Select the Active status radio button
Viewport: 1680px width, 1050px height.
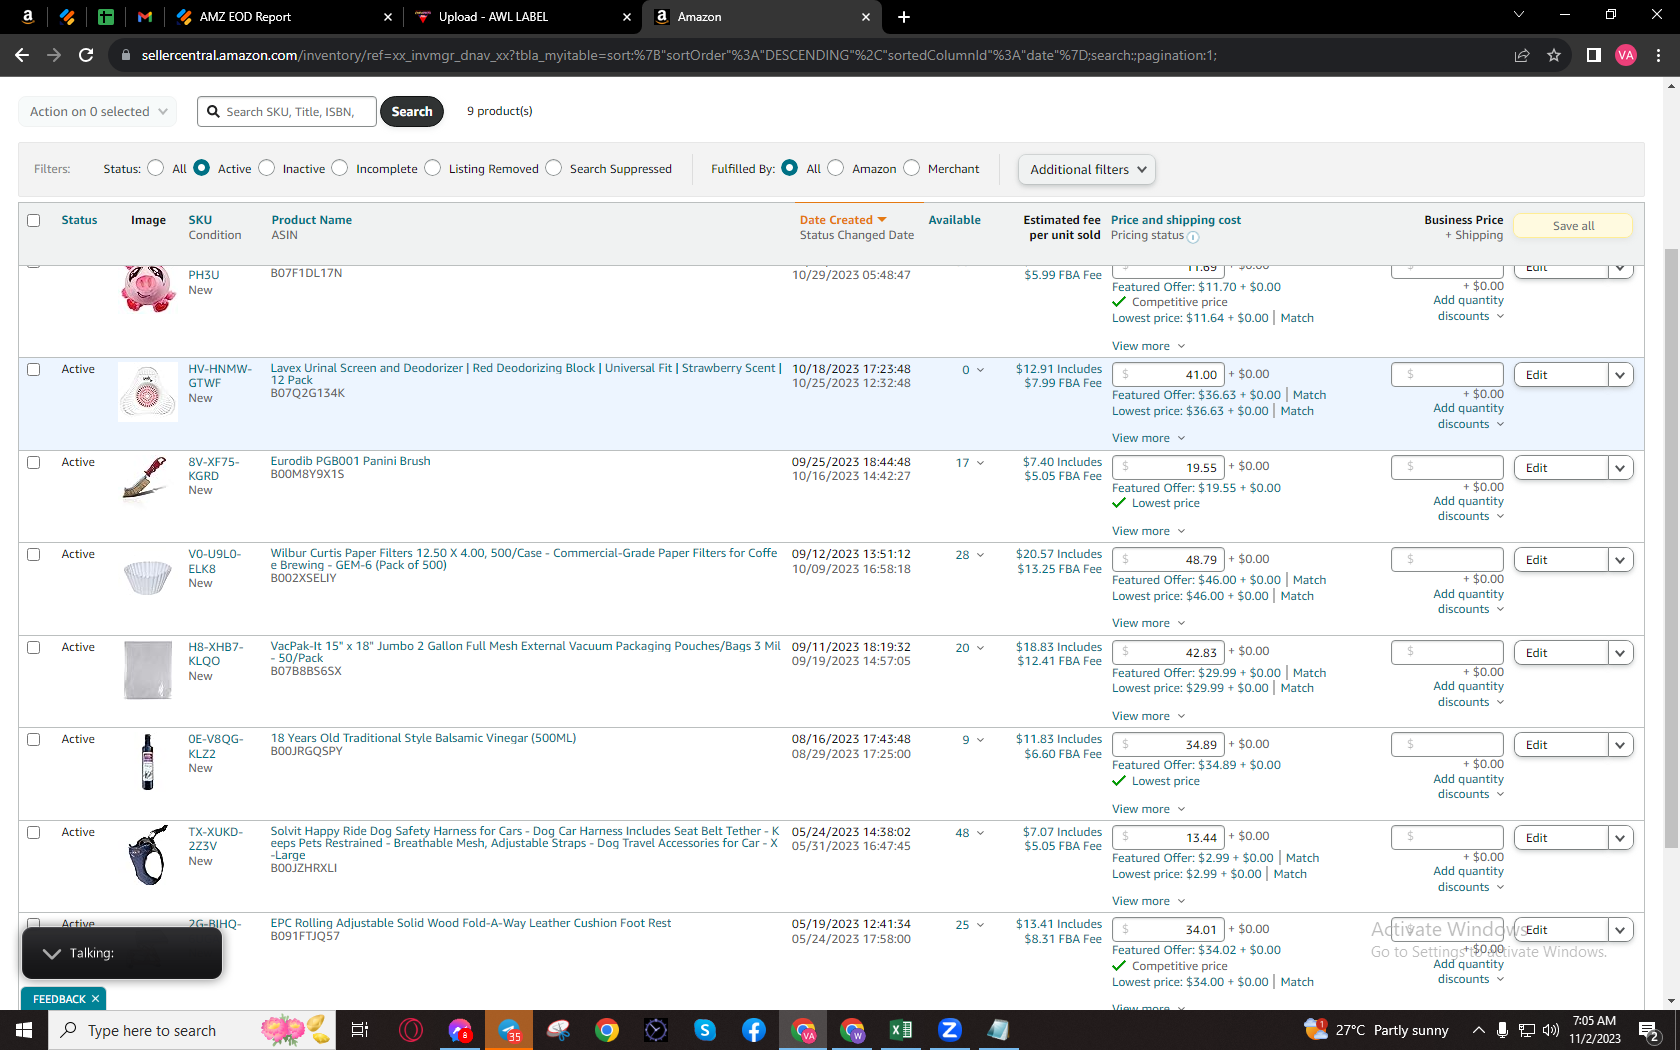202,168
